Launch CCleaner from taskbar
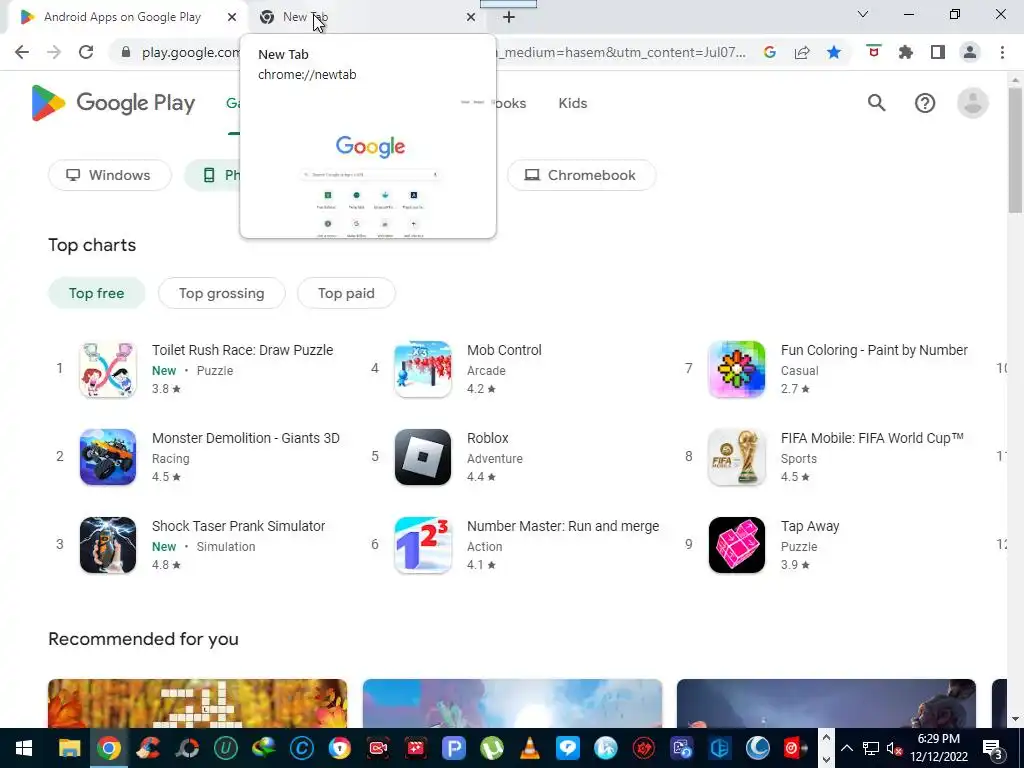The height and width of the screenshot is (768, 1024). [148, 748]
